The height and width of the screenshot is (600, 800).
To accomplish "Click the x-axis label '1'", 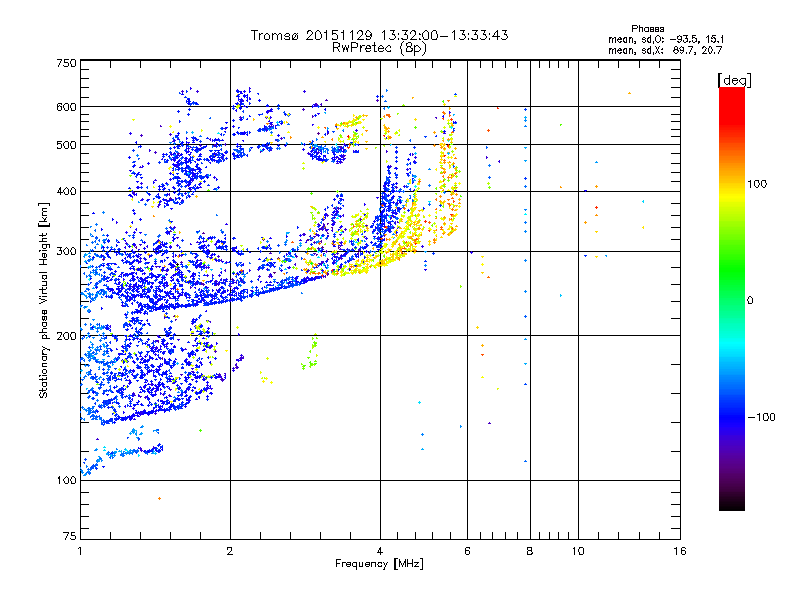I will [81, 551].
